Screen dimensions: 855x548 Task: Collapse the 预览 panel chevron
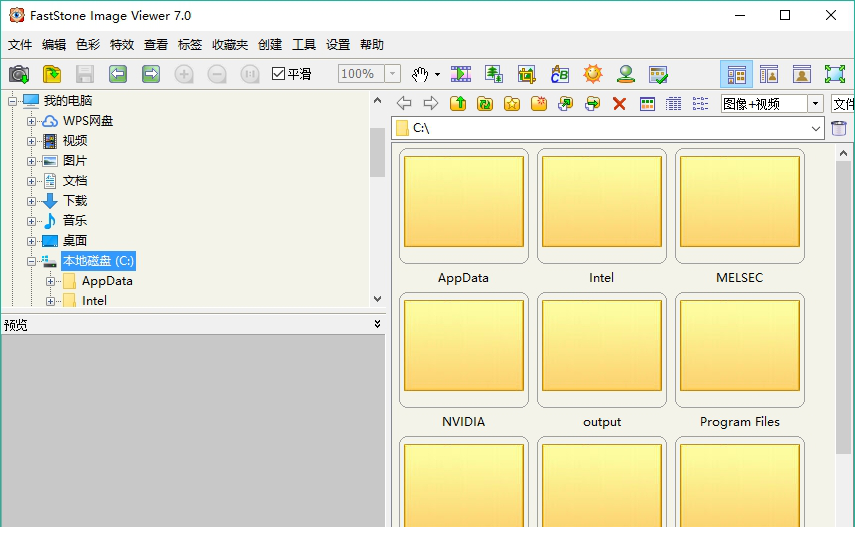pos(377,324)
